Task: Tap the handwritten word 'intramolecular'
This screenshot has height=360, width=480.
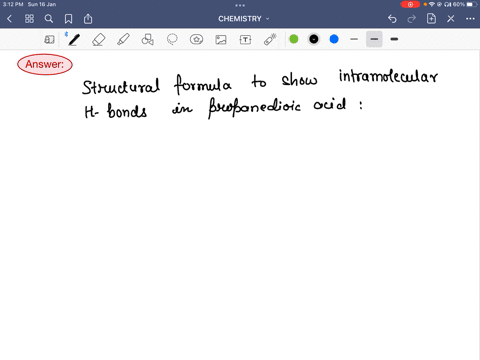Action: (x=388, y=76)
